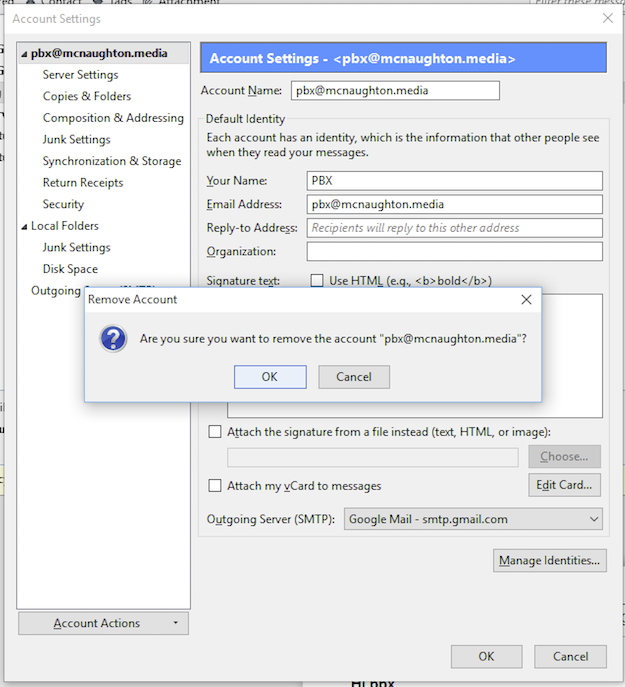This screenshot has width=625, height=687.
Task: Open the Security settings page
Action: [x=63, y=204]
